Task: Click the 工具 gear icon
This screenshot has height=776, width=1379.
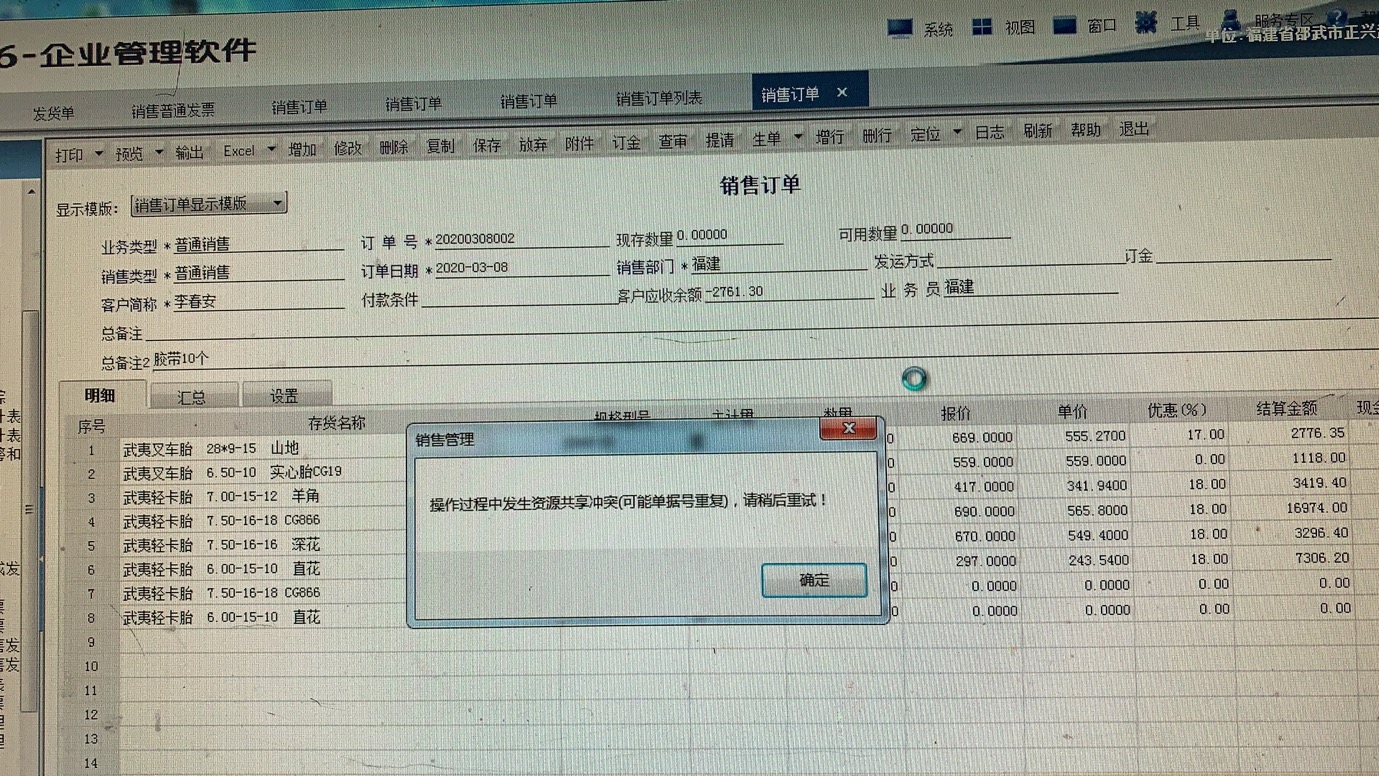Action: (x=1146, y=23)
